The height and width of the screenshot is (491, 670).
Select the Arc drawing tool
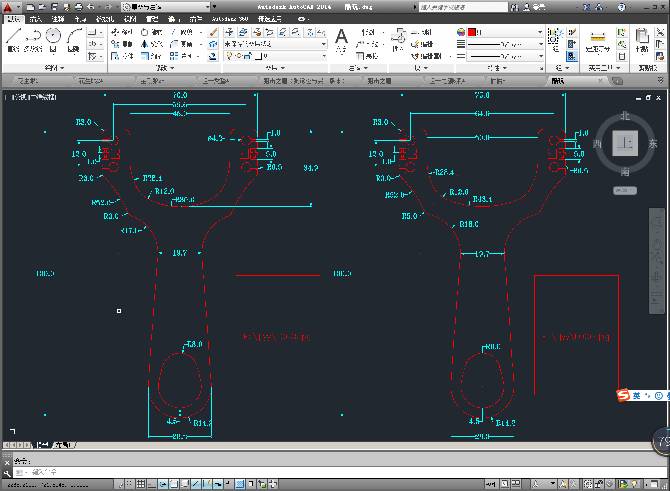pos(74,39)
